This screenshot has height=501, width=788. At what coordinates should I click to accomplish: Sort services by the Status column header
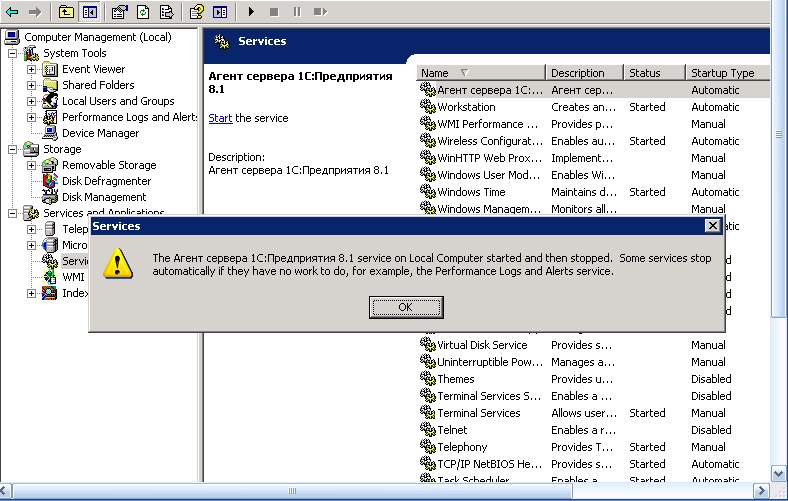point(654,73)
